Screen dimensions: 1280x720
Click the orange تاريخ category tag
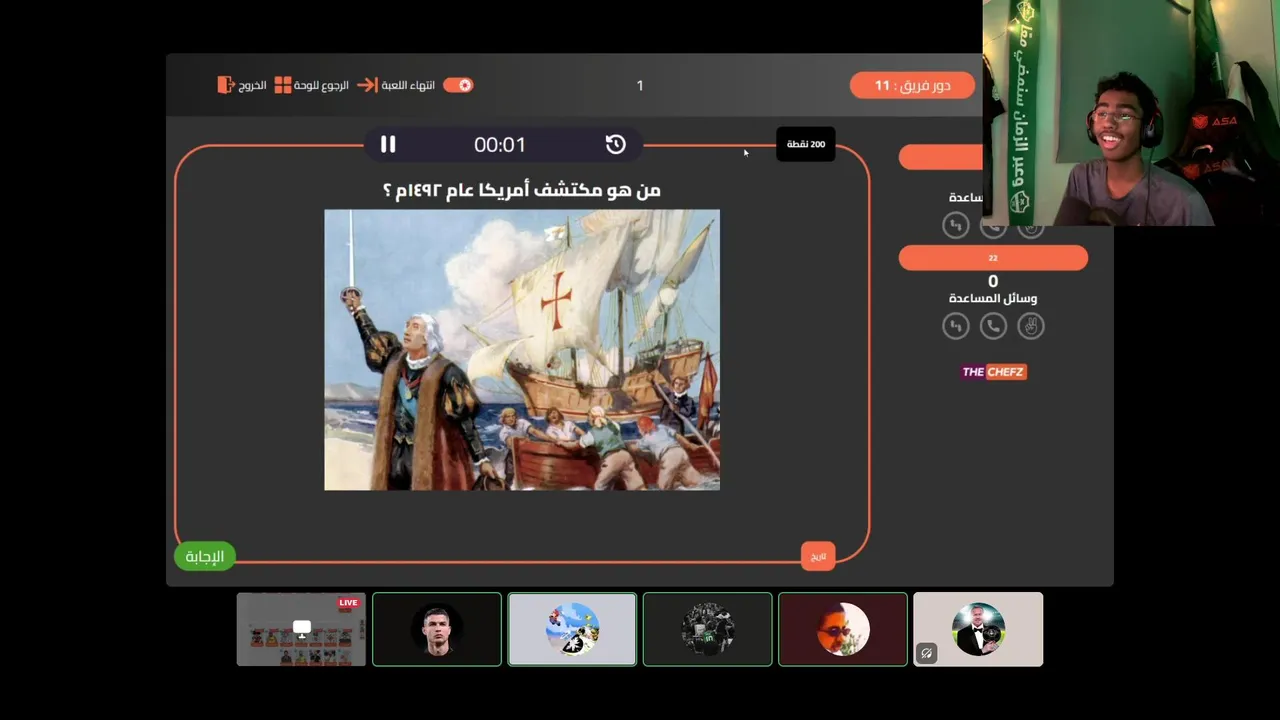818,556
